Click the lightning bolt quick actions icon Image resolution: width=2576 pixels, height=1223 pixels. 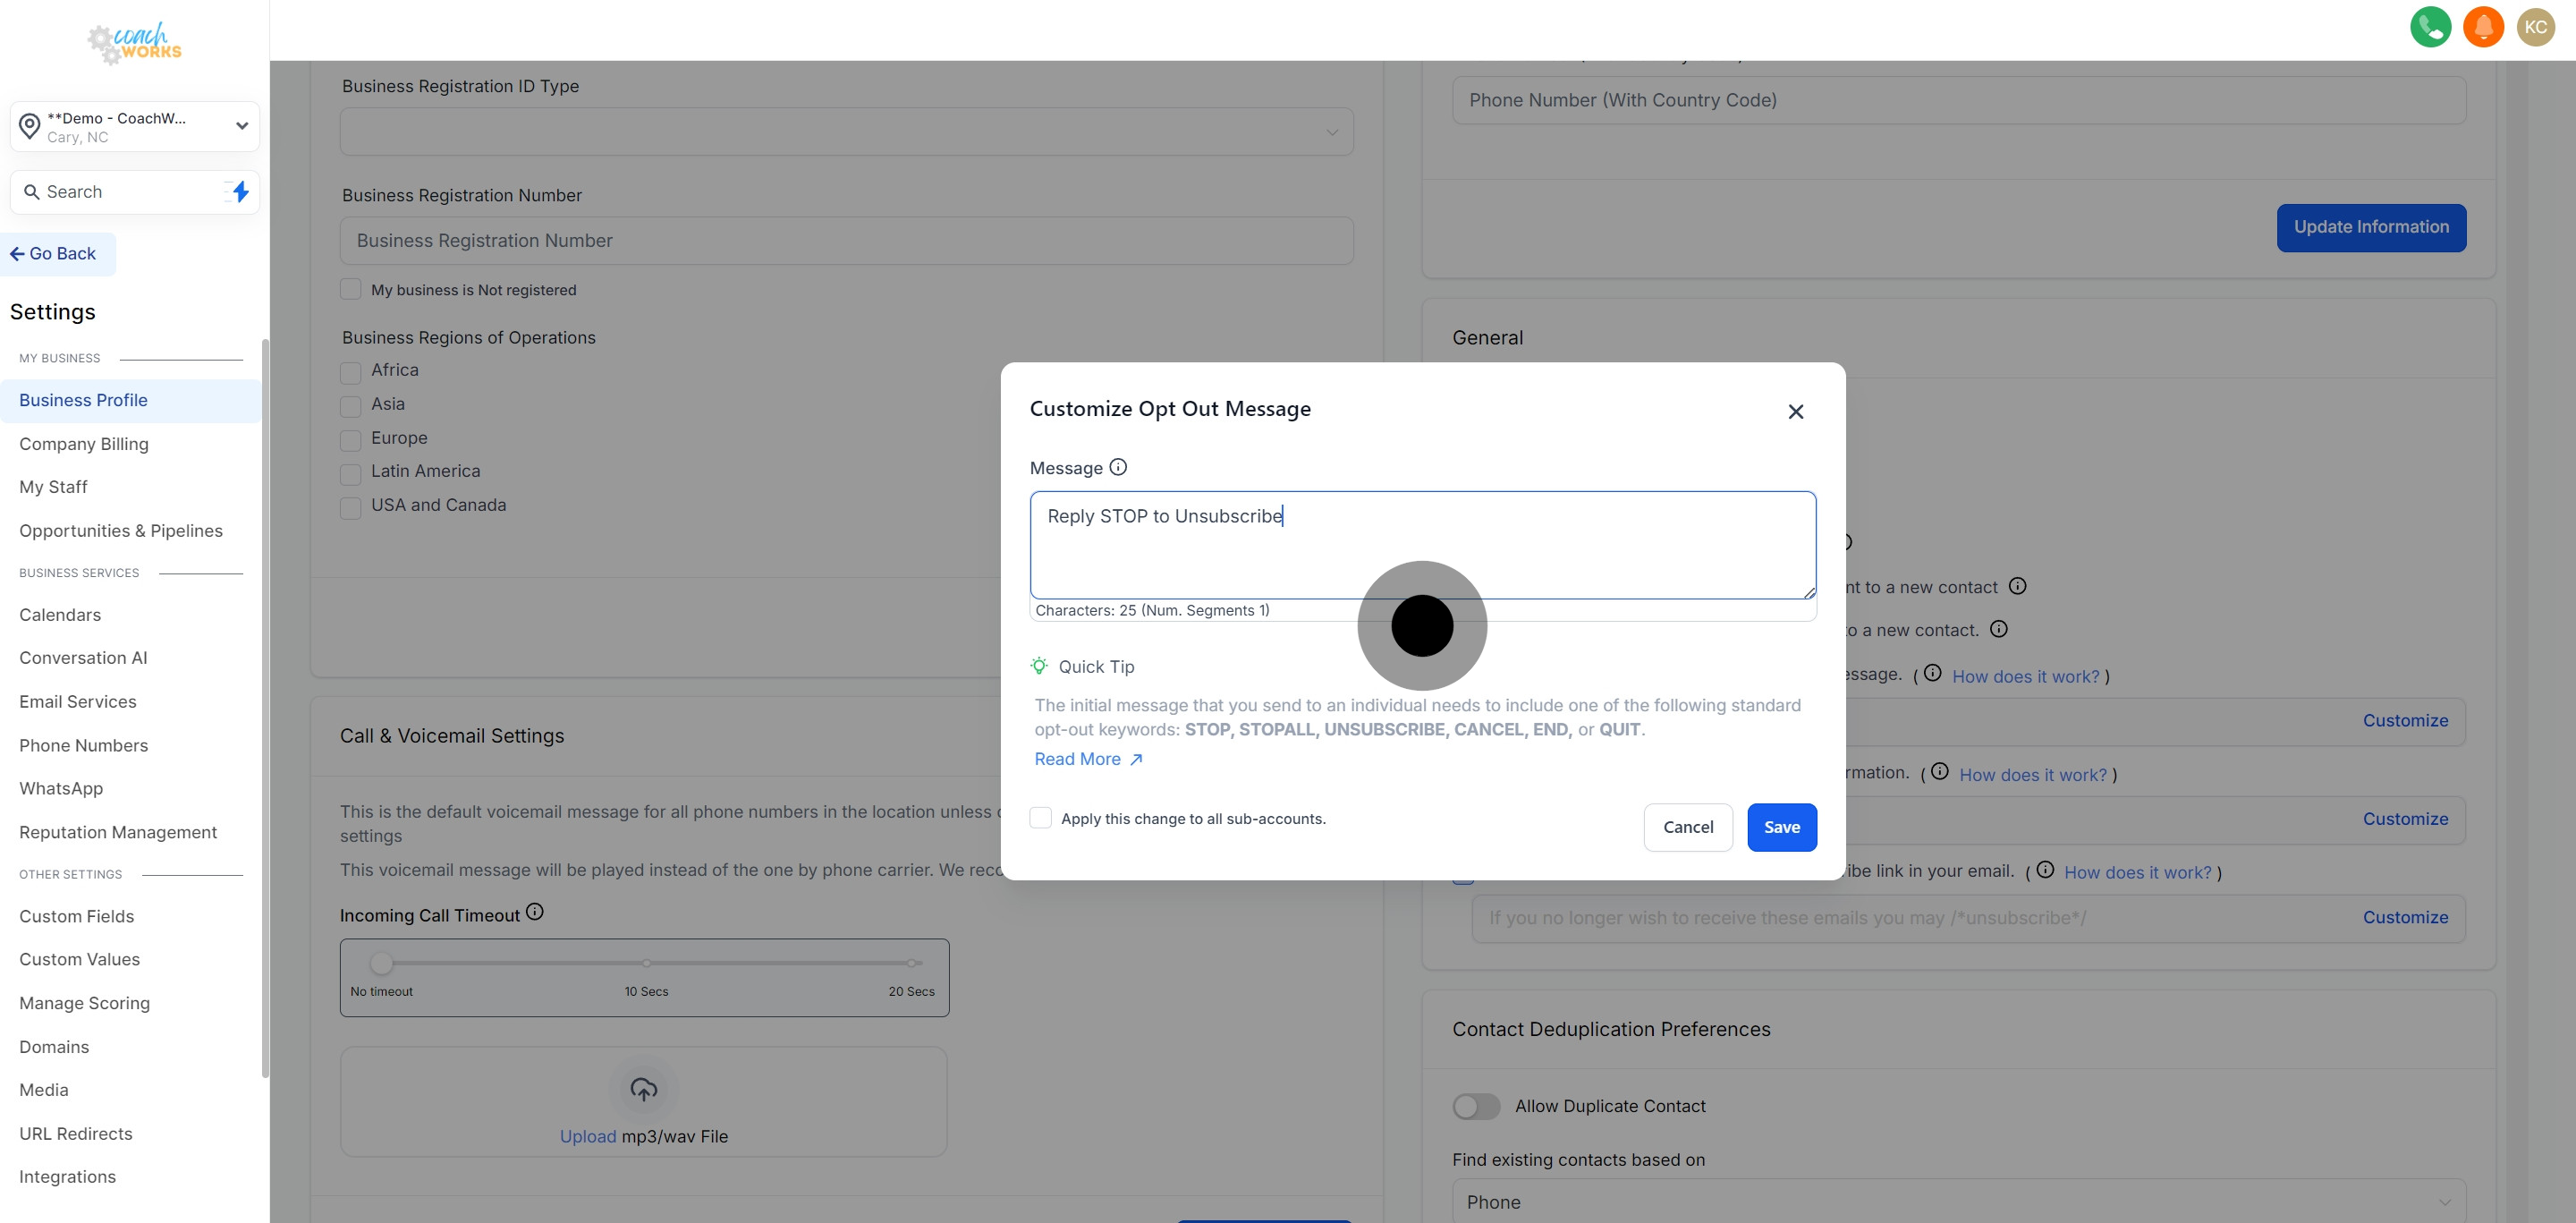coord(240,191)
